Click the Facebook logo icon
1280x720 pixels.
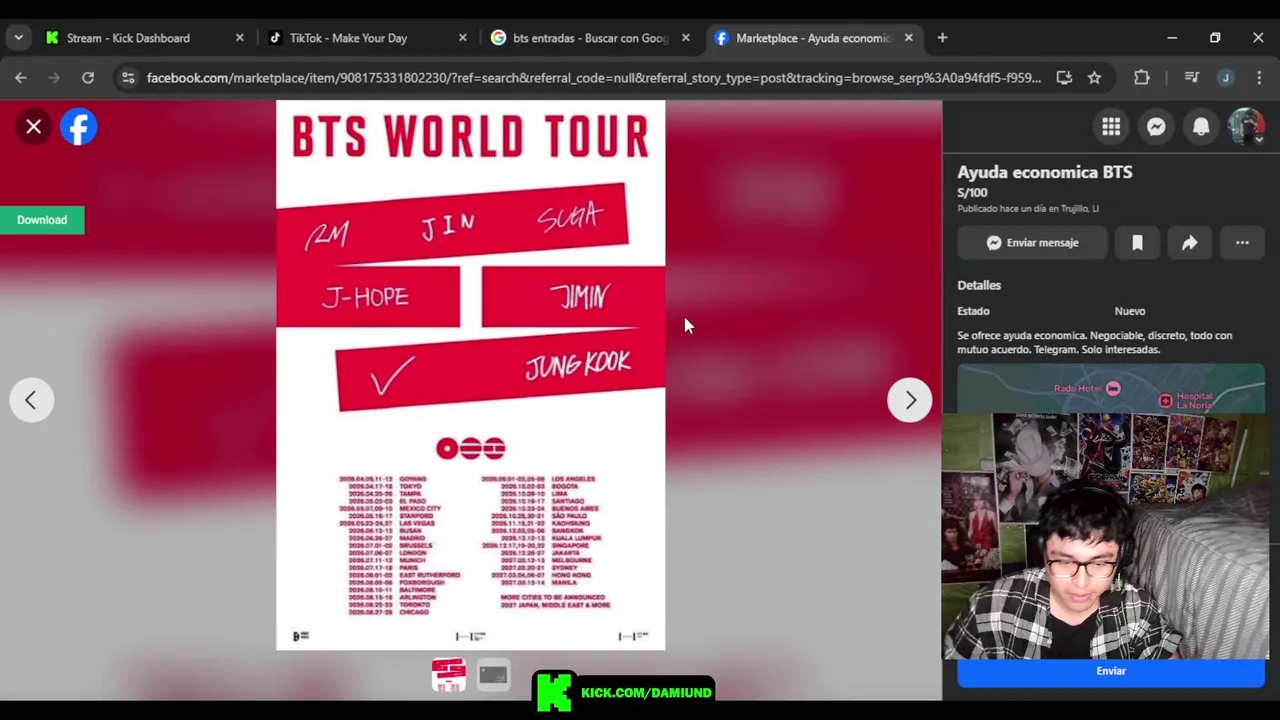(x=79, y=127)
